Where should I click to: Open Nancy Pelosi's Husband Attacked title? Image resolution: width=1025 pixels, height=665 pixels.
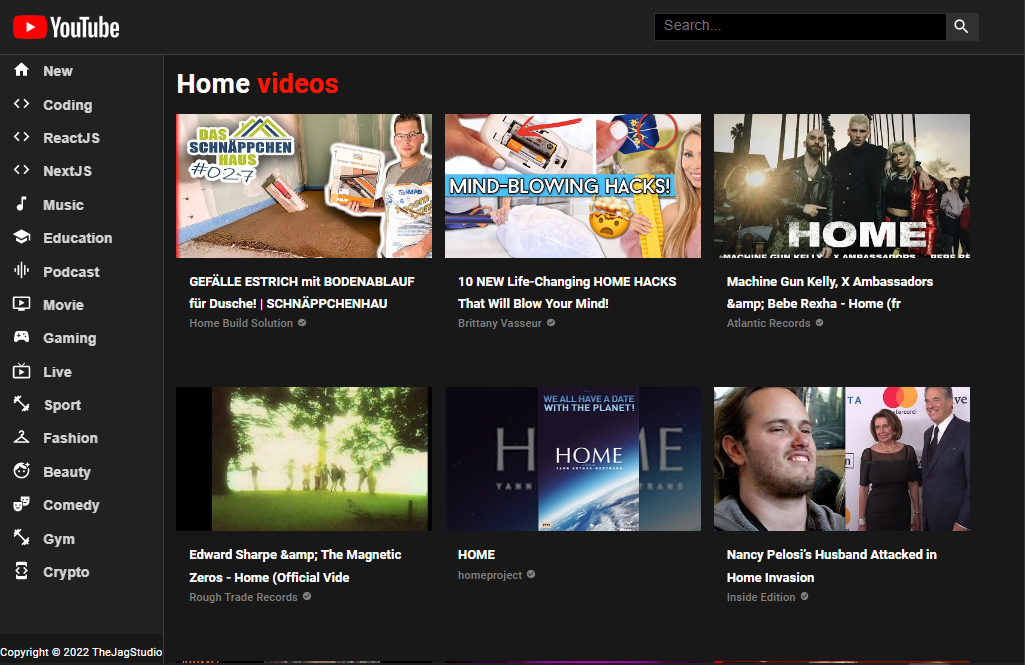click(x=832, y=566)
